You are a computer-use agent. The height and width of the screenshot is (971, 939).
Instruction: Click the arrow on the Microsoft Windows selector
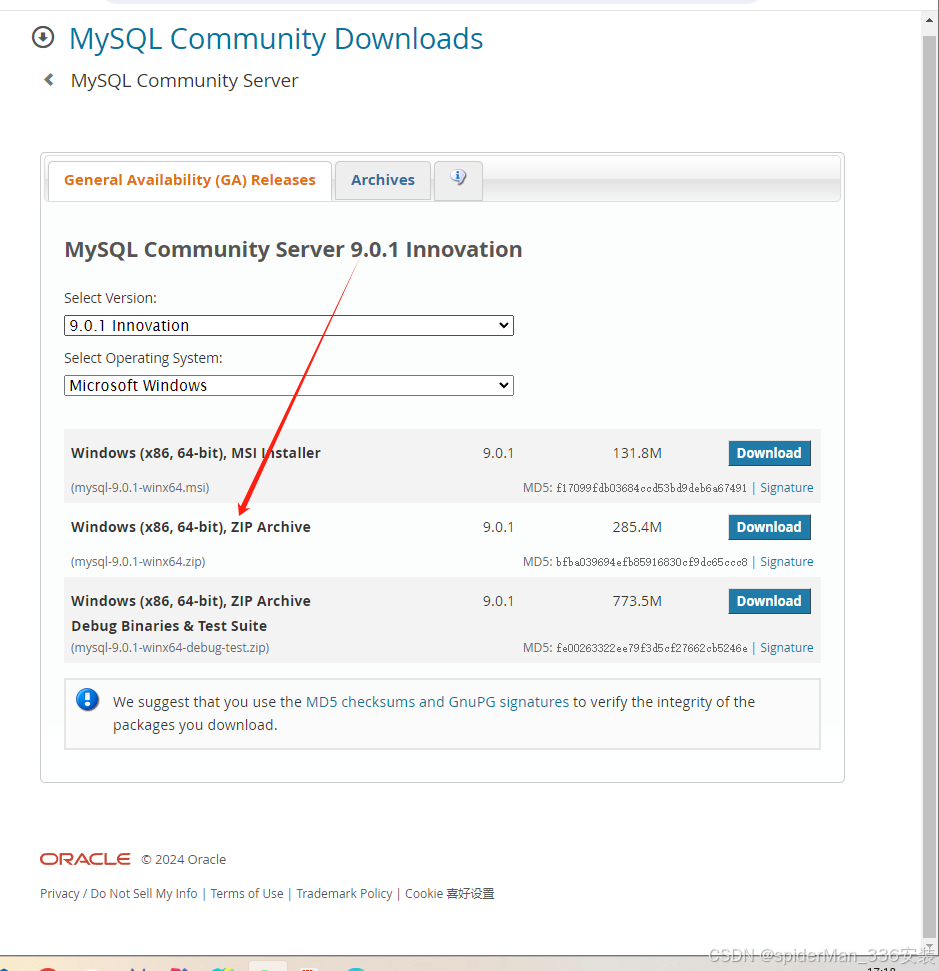coord(504,385)
